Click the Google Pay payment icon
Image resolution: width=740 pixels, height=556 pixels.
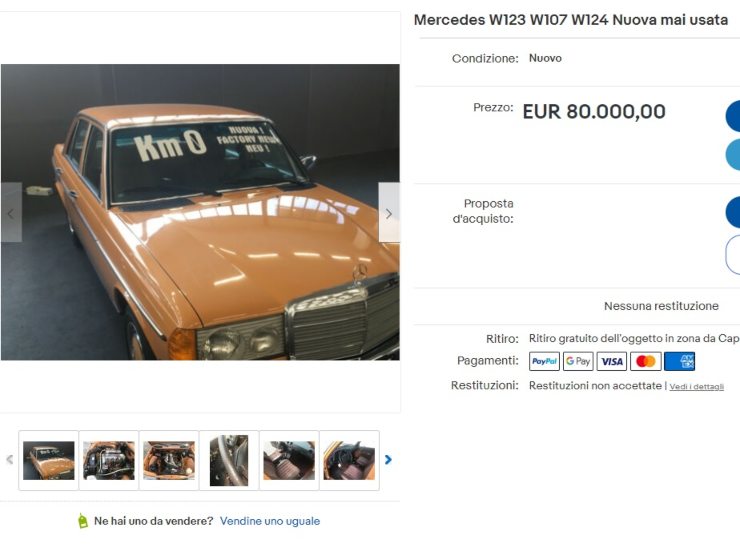(578, 362)
